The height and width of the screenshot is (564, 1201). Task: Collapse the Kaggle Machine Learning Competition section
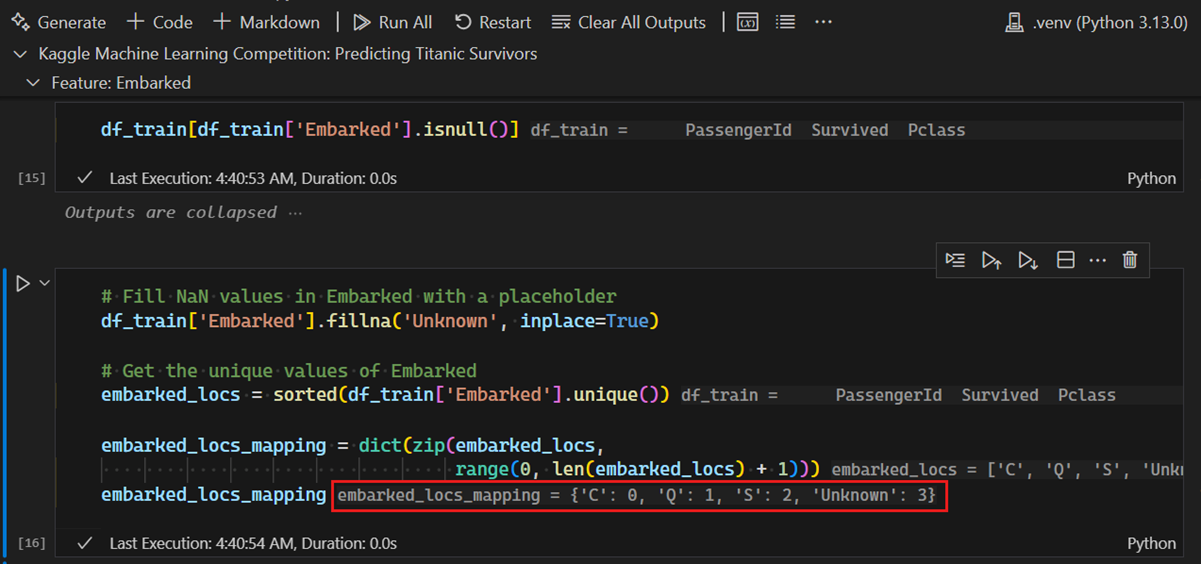[x=20, y=54]
